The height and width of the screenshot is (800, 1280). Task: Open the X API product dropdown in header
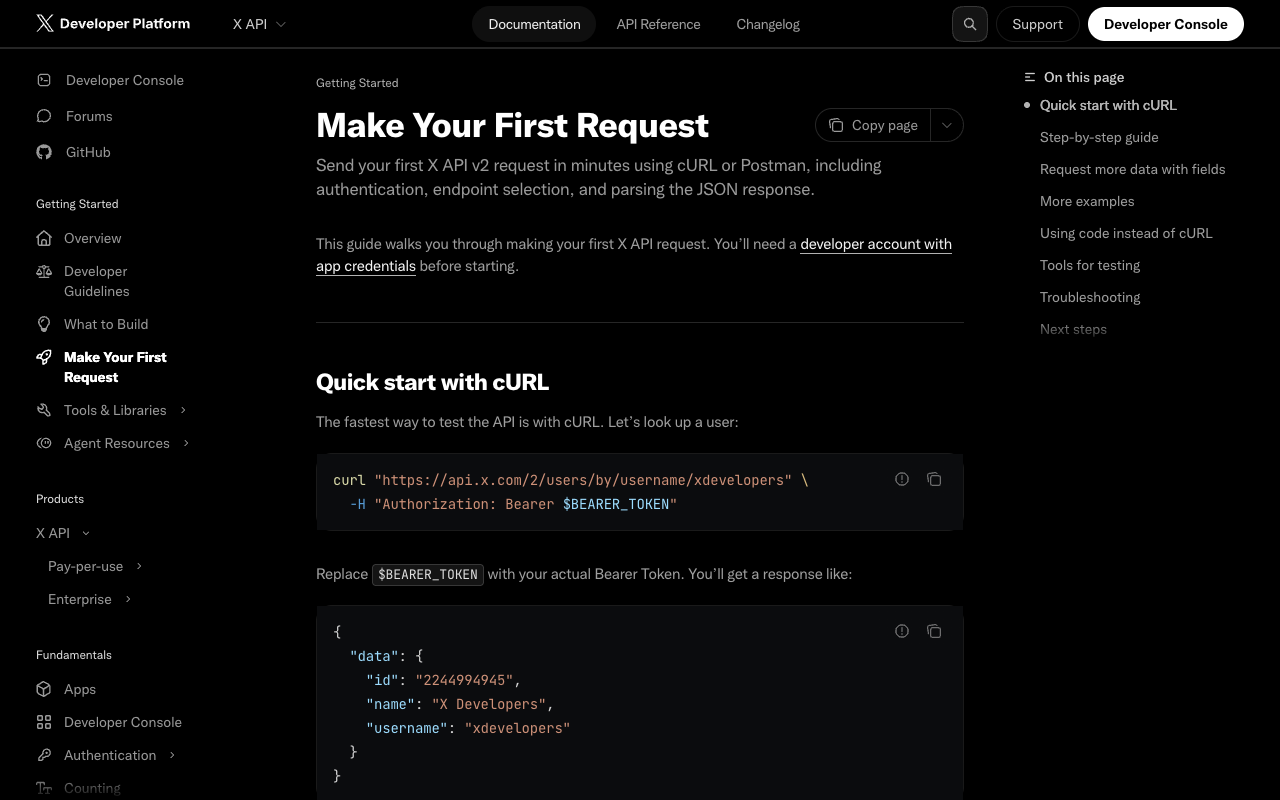pyautogui.click(x=259, y=24)
